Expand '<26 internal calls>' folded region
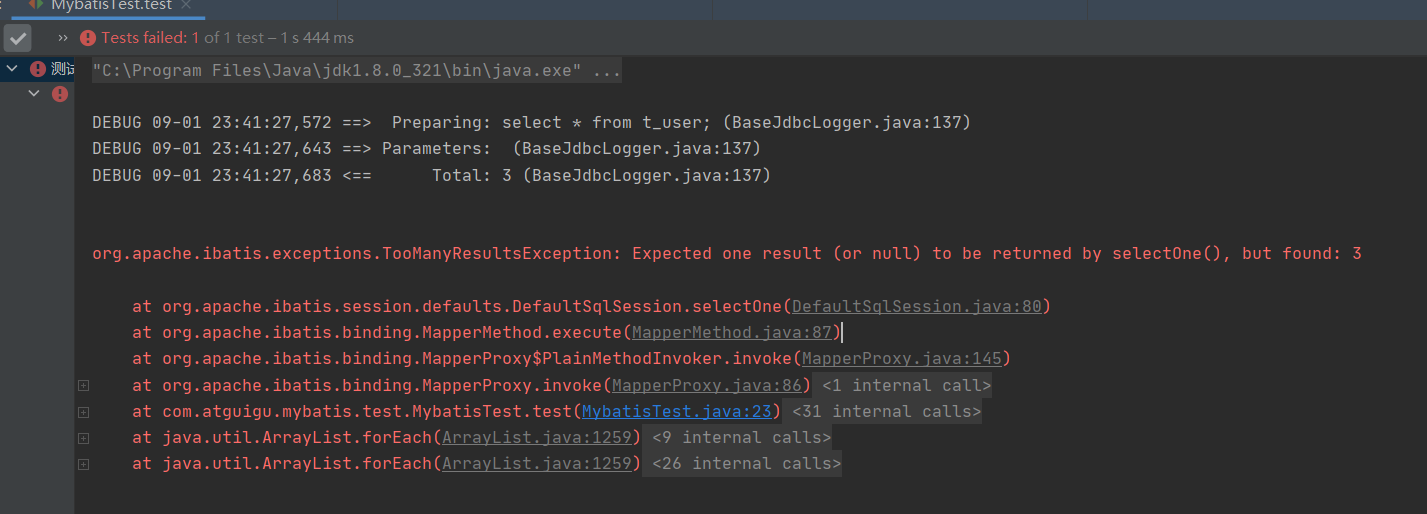This screenshot has width=1427, height=514. 747,463
